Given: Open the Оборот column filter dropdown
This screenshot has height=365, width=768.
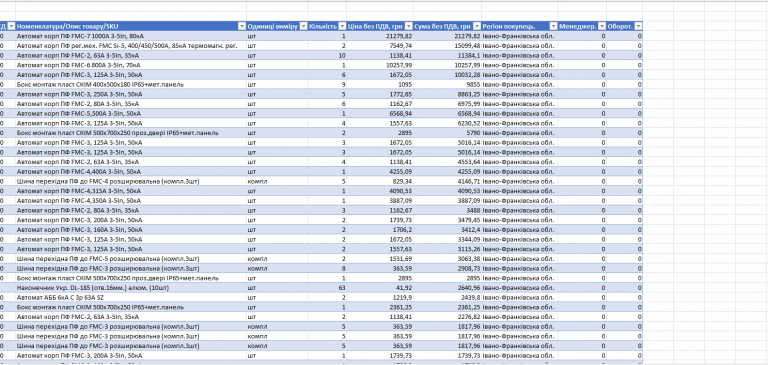Looking at the screenshot, I should (638, 26).
